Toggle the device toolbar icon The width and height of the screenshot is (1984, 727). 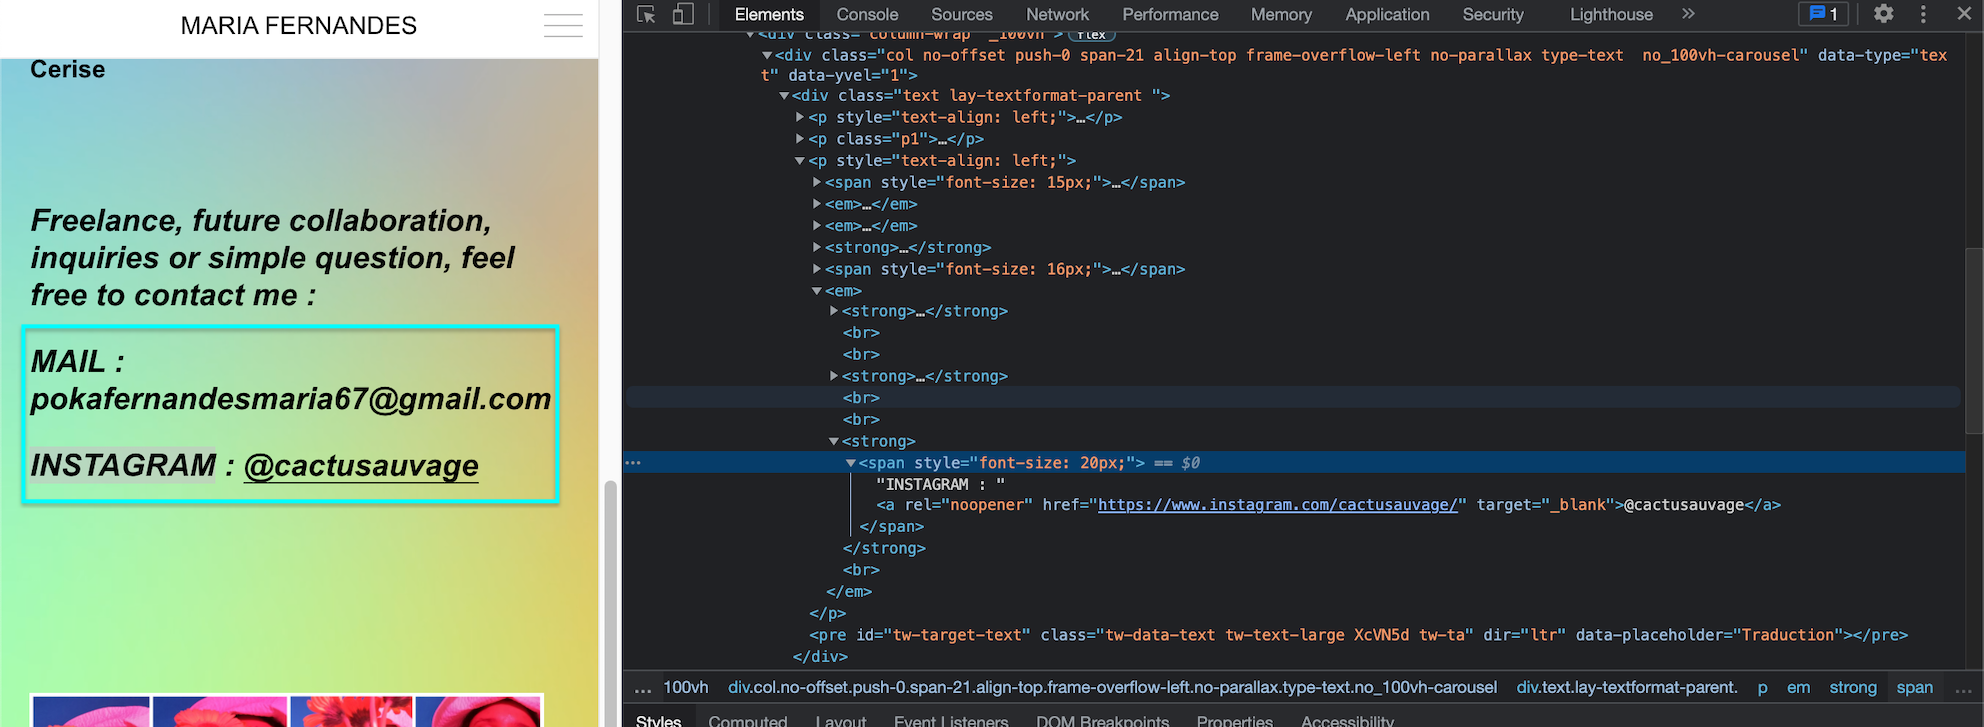tap(683, 14)
